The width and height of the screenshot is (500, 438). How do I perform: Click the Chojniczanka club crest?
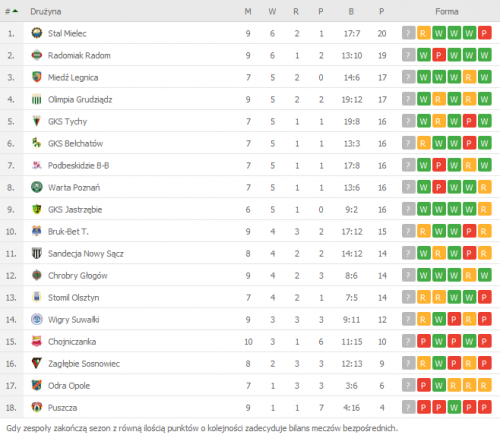click(37, 341)
